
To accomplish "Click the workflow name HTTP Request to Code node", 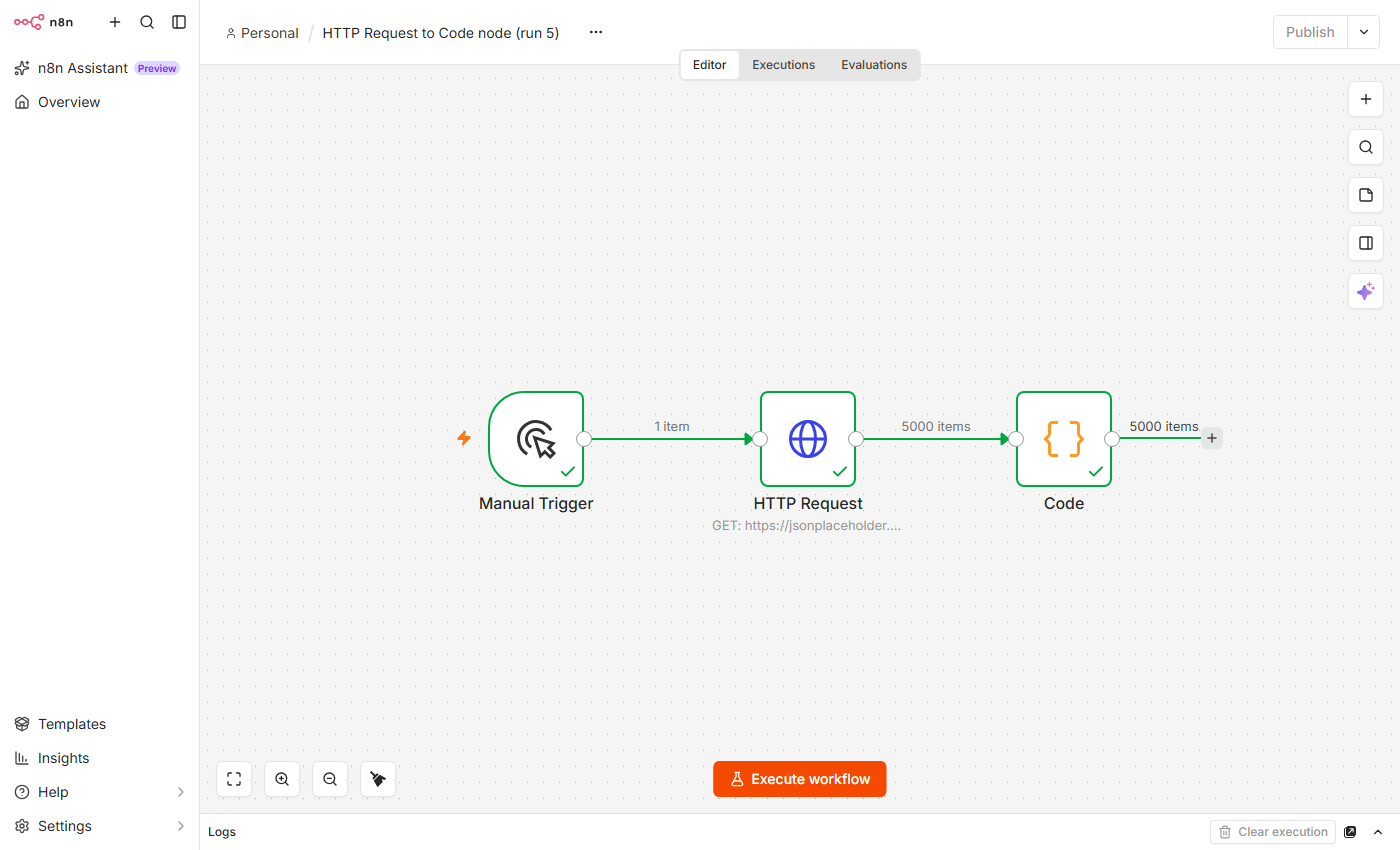I will [440, 33].
